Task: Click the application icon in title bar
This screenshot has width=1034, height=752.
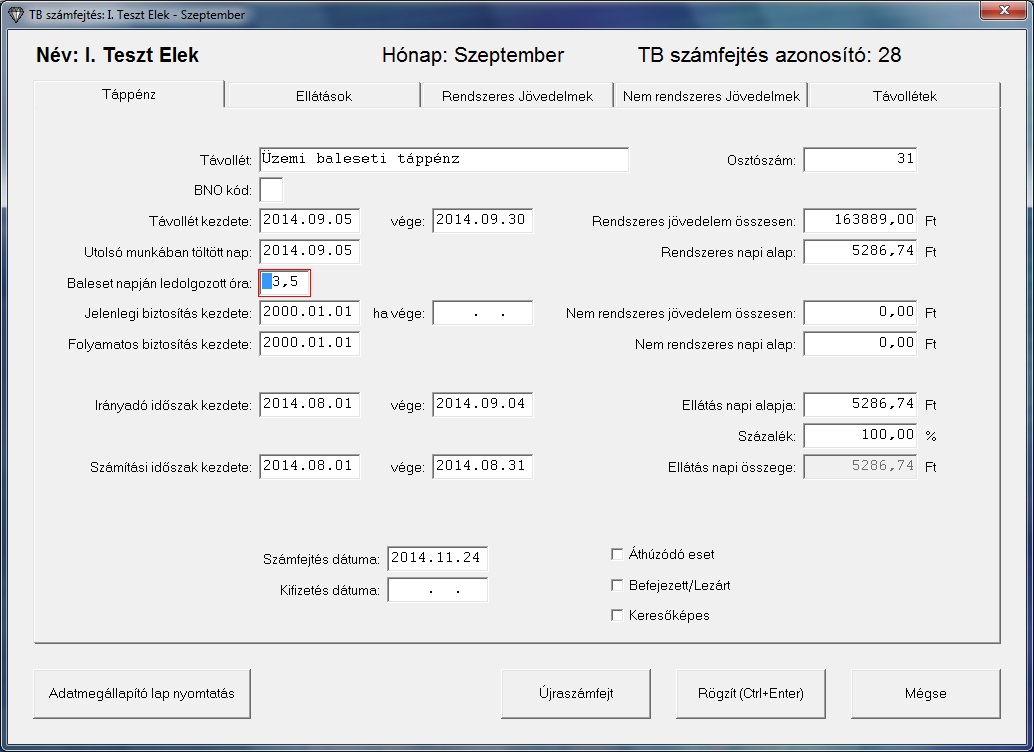Action: [15, 15]
